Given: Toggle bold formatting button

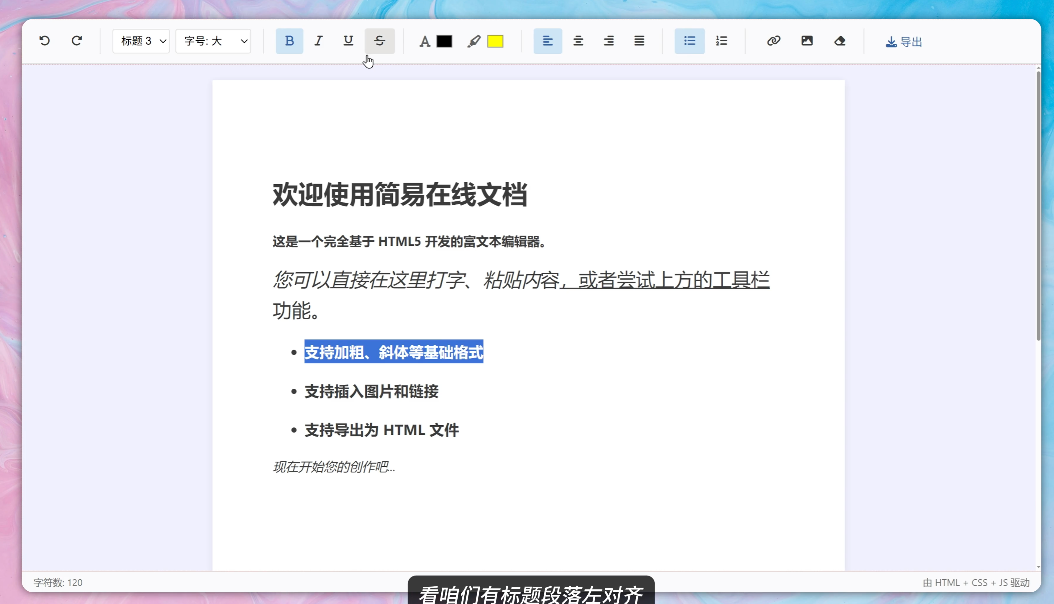Looking at the screenshot, I should click(x=290, y=41).
